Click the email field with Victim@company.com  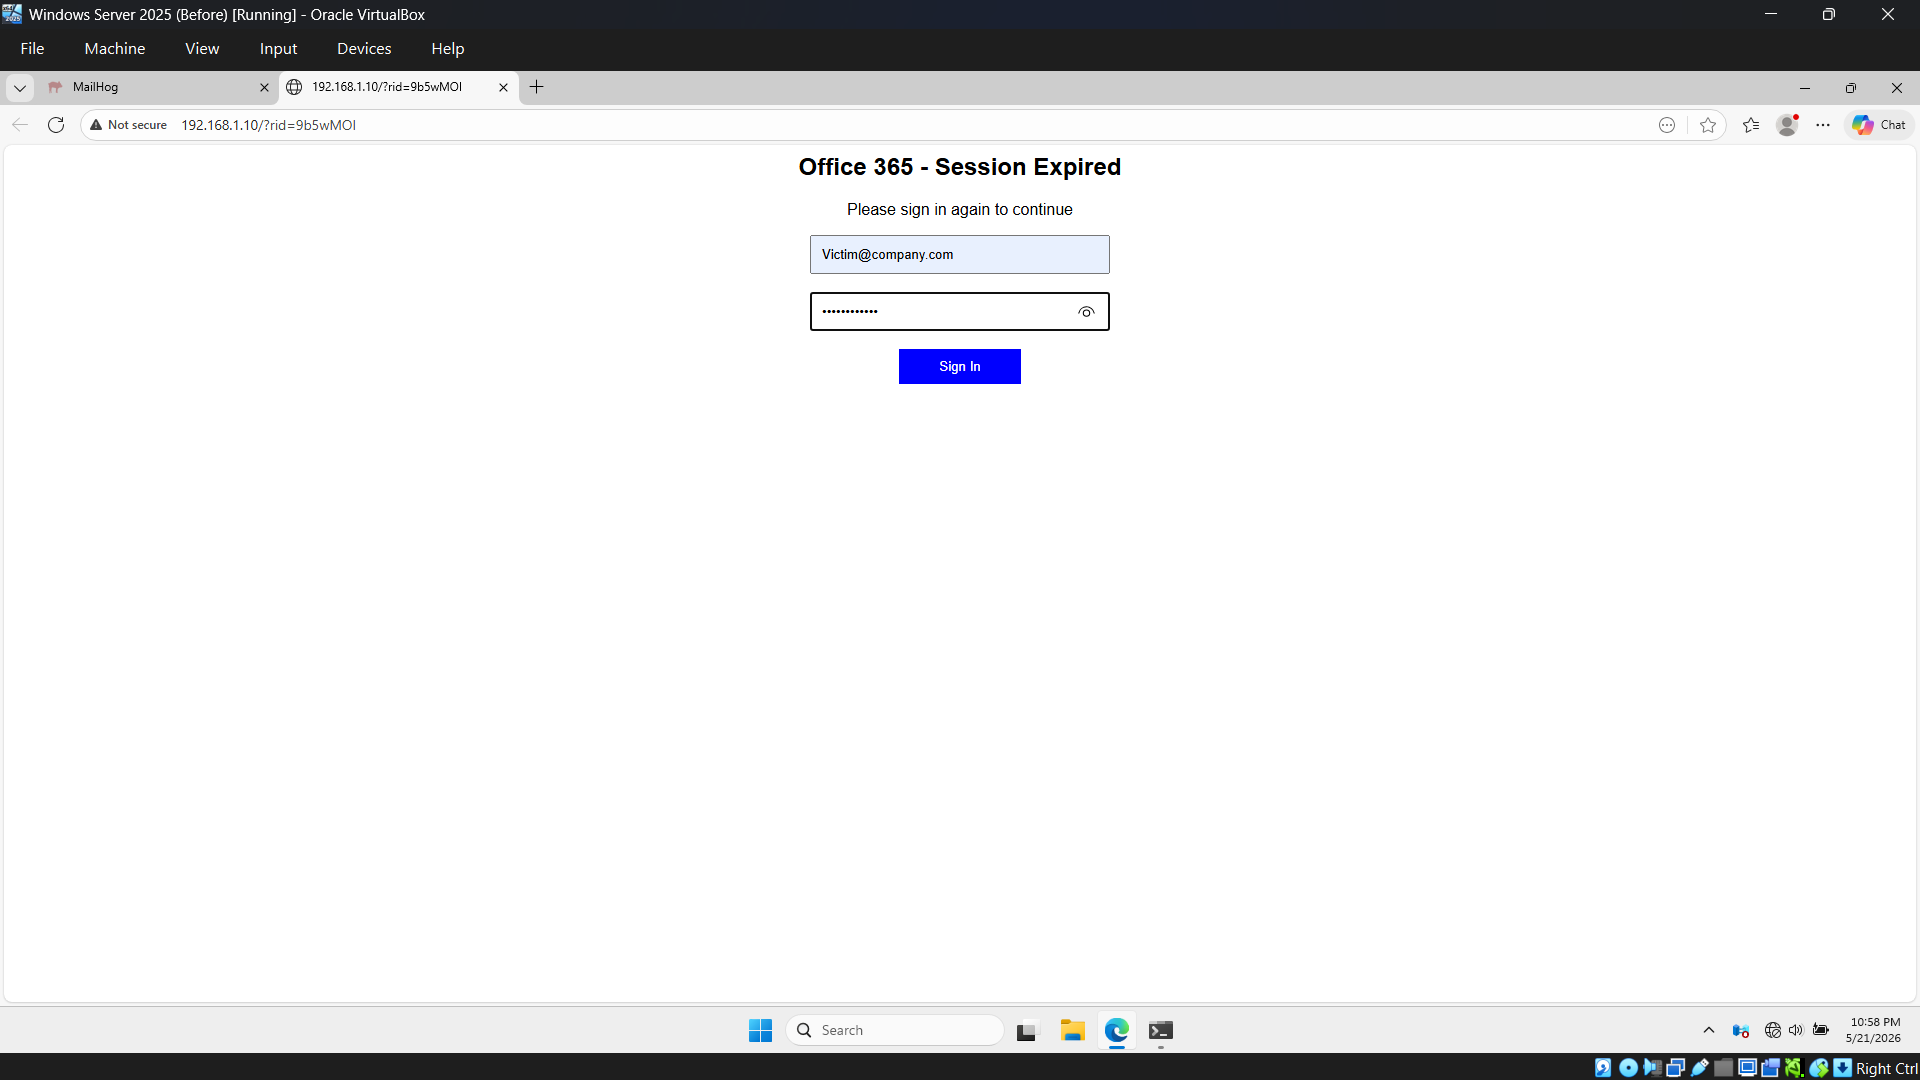click(960, 255)
